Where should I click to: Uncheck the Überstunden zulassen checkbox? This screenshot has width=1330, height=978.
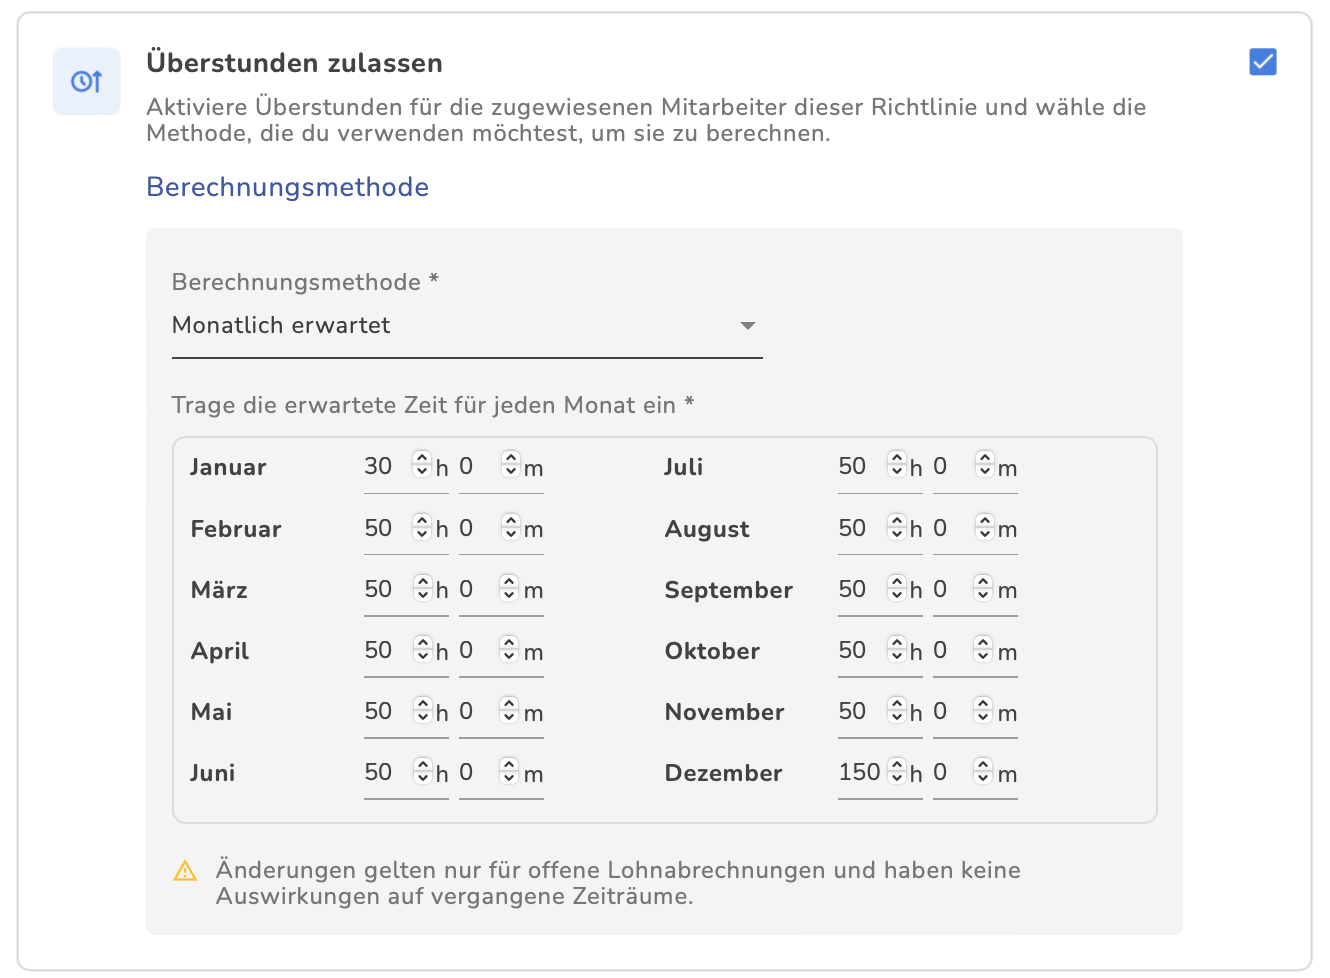coord(1263,62)
